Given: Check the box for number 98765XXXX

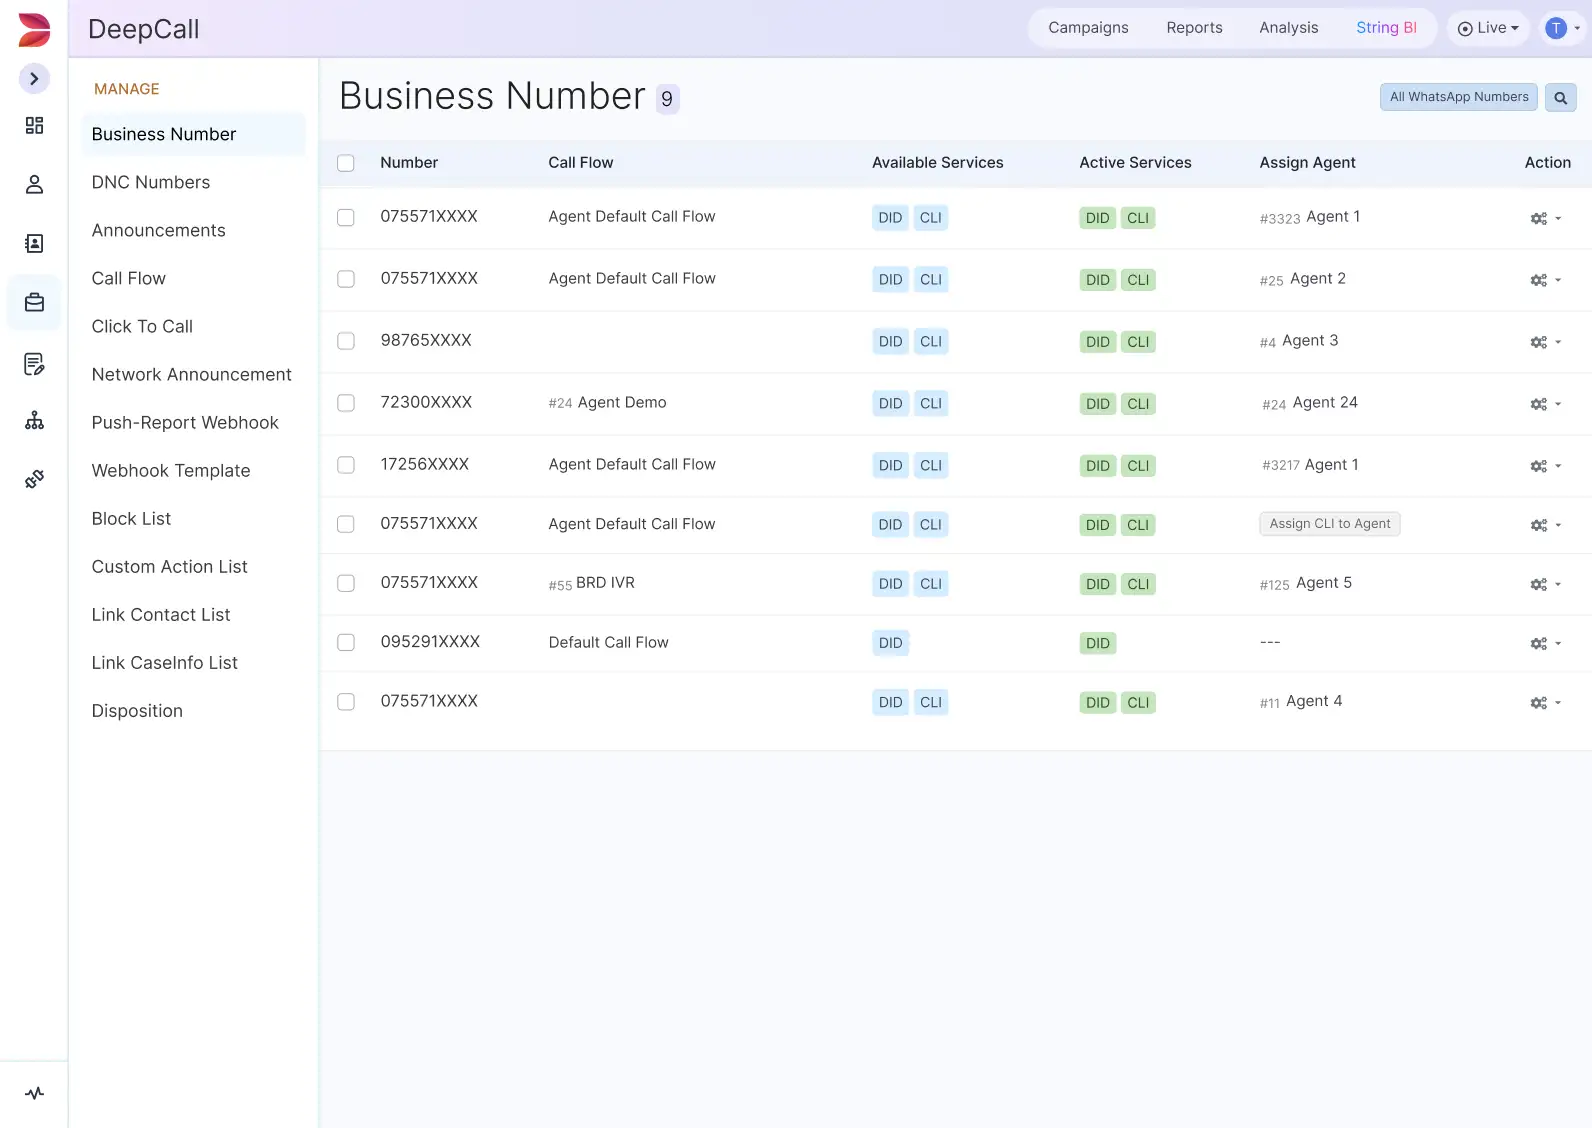Looking at the screenshot, I should pyautogui.click(x=346, y=341).
